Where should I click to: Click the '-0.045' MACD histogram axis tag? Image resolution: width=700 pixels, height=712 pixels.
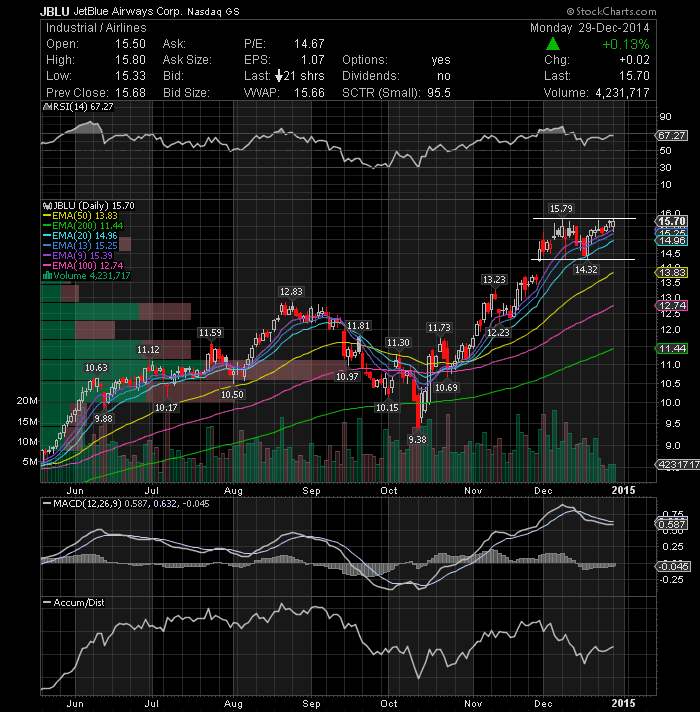coord(672,566)
